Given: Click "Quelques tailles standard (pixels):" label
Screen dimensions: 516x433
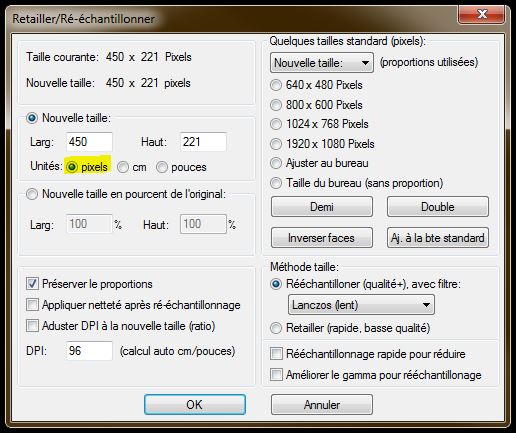Looking at the screenshot, I should click(x=347, y=41).
